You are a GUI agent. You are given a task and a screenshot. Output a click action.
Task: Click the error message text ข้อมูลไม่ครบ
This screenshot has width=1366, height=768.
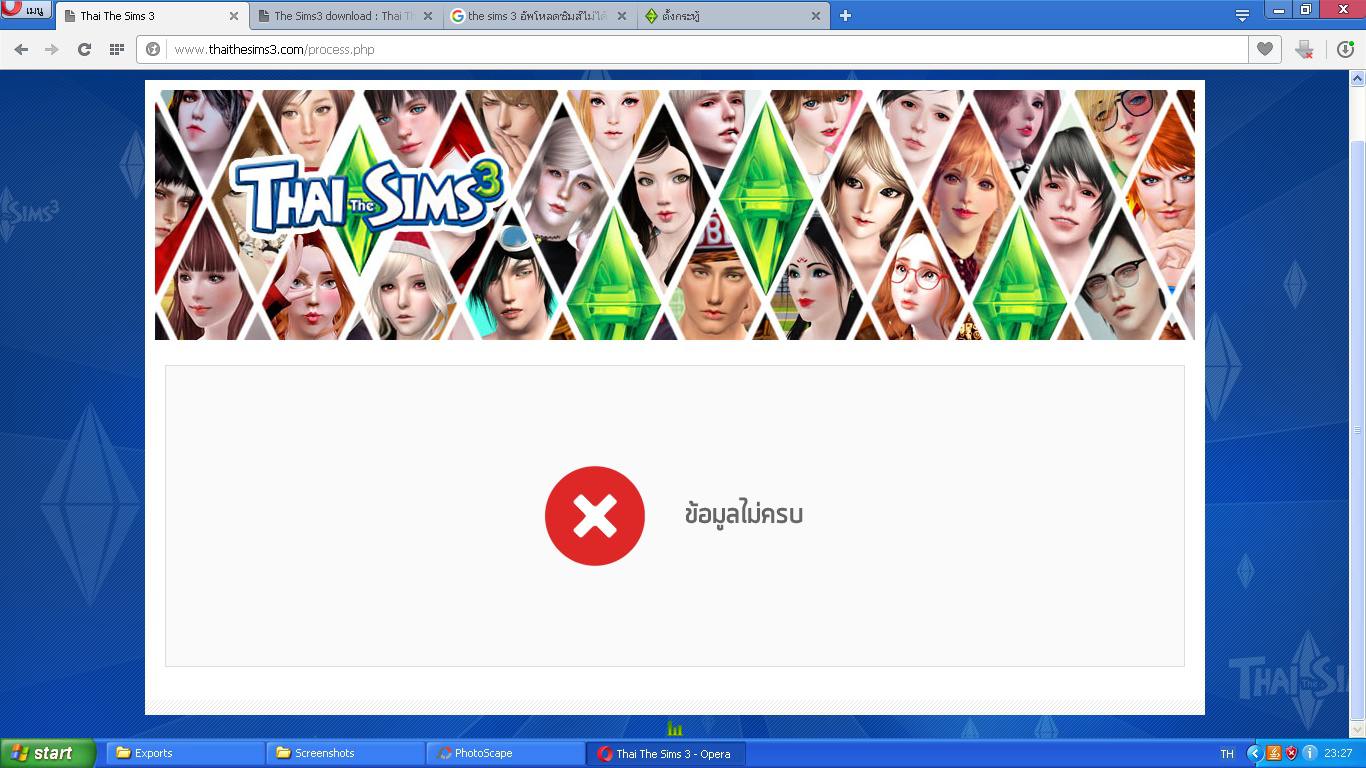pos(744,515)
